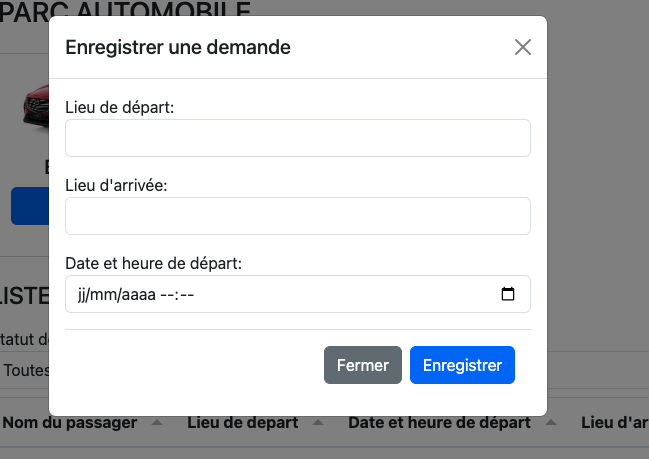
Task: Focus the Date et heure de départ field
Action: tap(298, 294)
